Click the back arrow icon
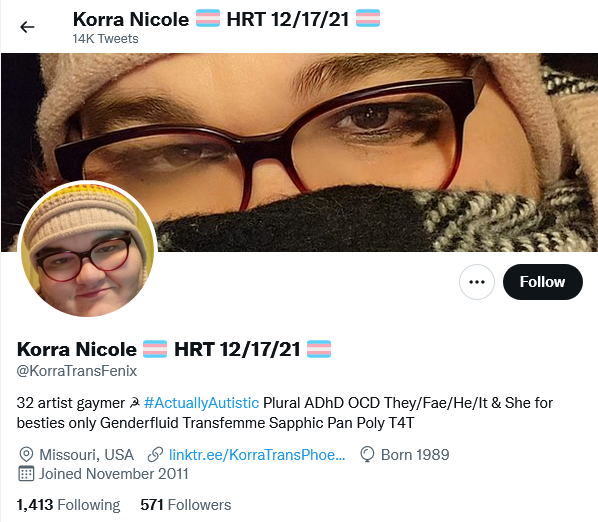 point(27,27)
